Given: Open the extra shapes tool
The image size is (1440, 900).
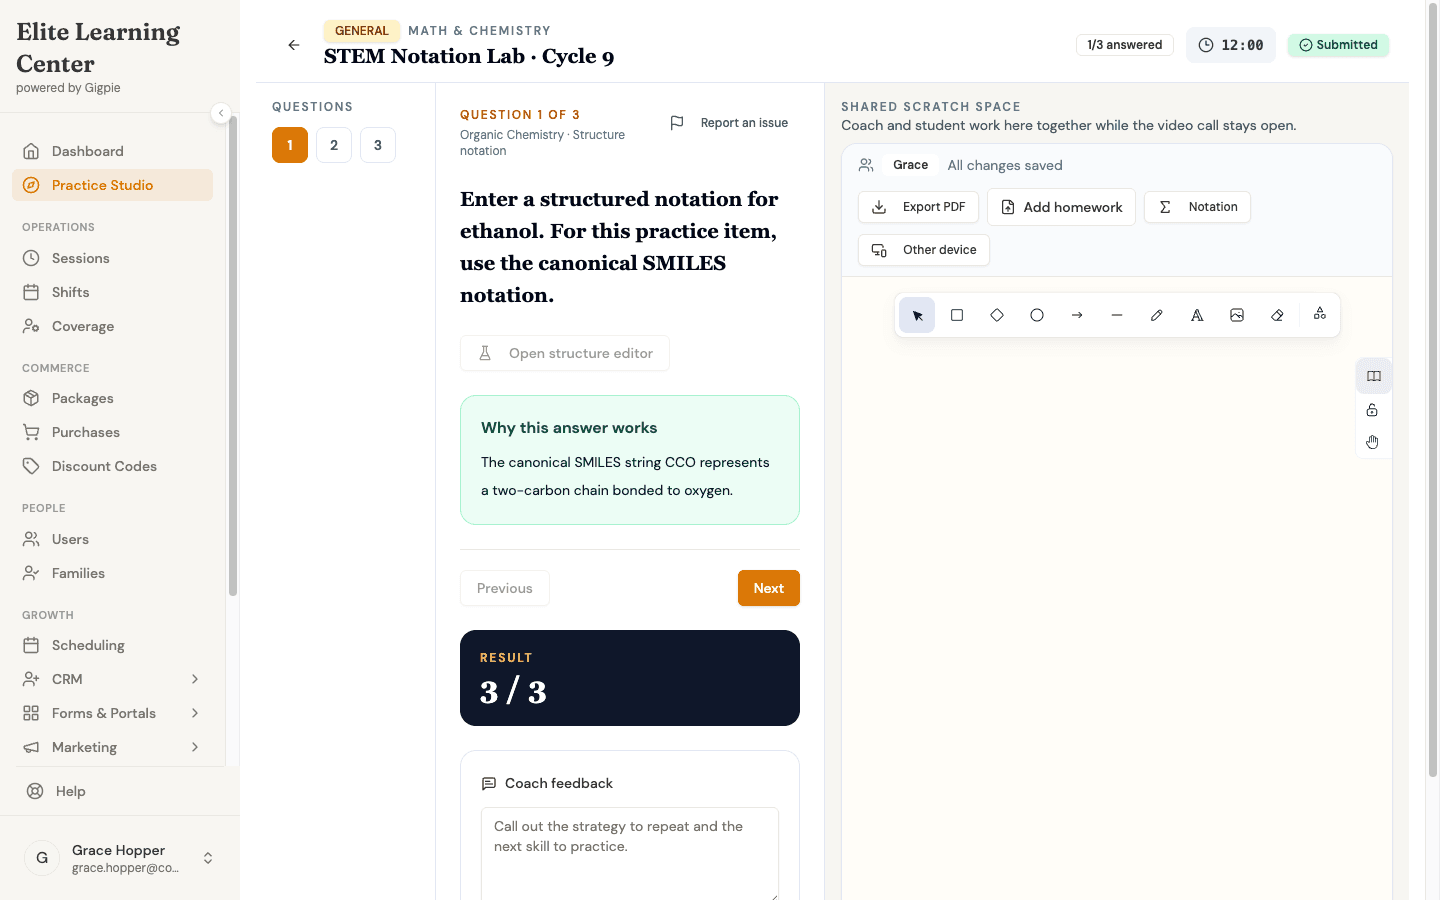Looking at the screenshot, I should [x=1320, y=314].
